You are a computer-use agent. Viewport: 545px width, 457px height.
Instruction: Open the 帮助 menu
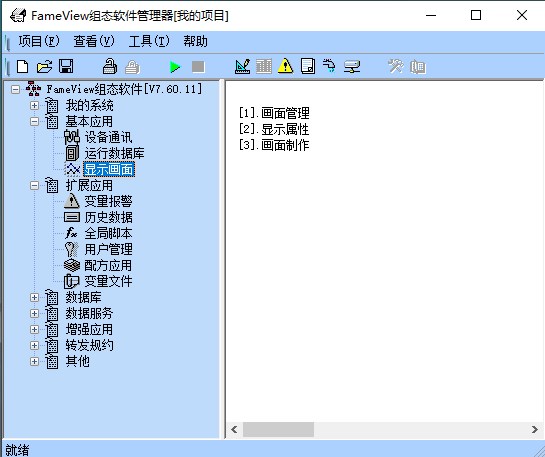click(195, 41)
